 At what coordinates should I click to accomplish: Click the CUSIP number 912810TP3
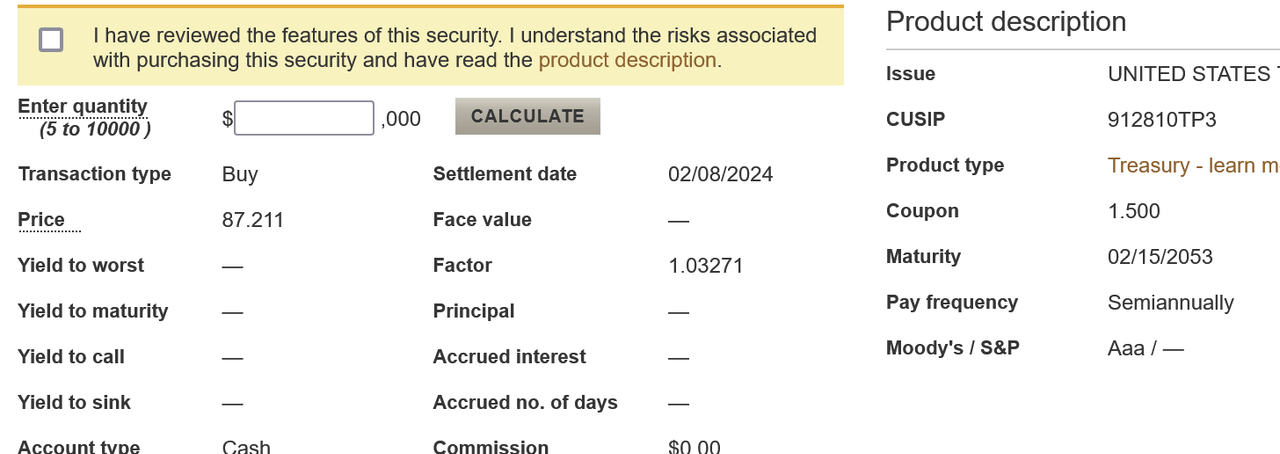click(x=1162, y=119)
